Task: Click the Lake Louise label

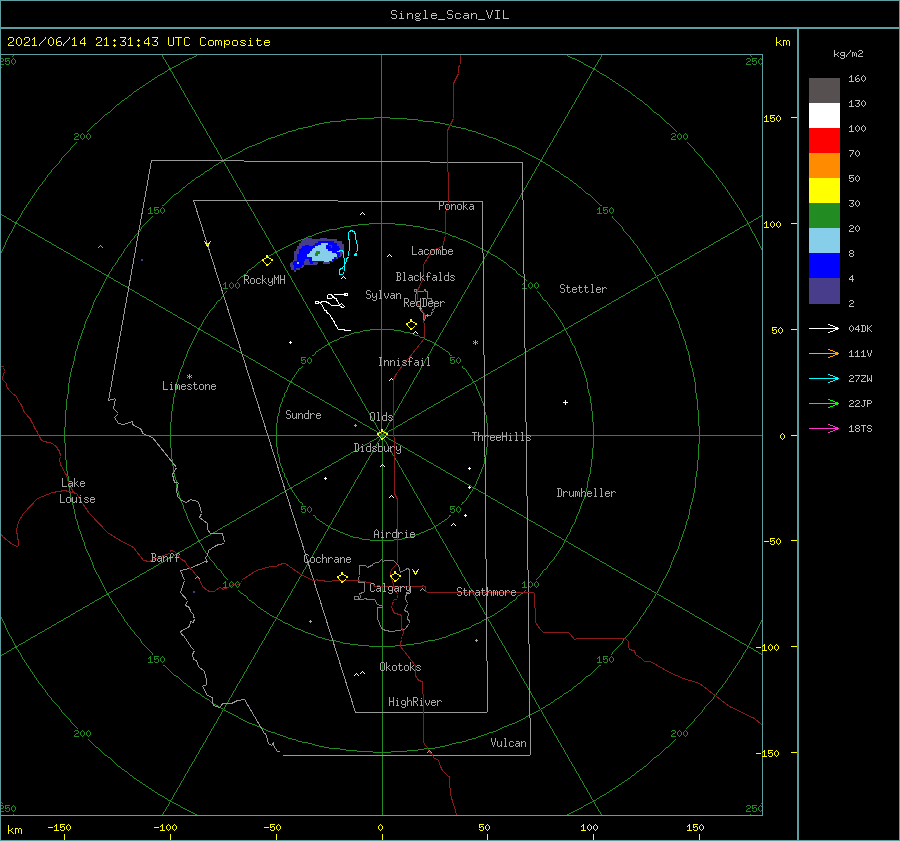Action: pos(77,491)
